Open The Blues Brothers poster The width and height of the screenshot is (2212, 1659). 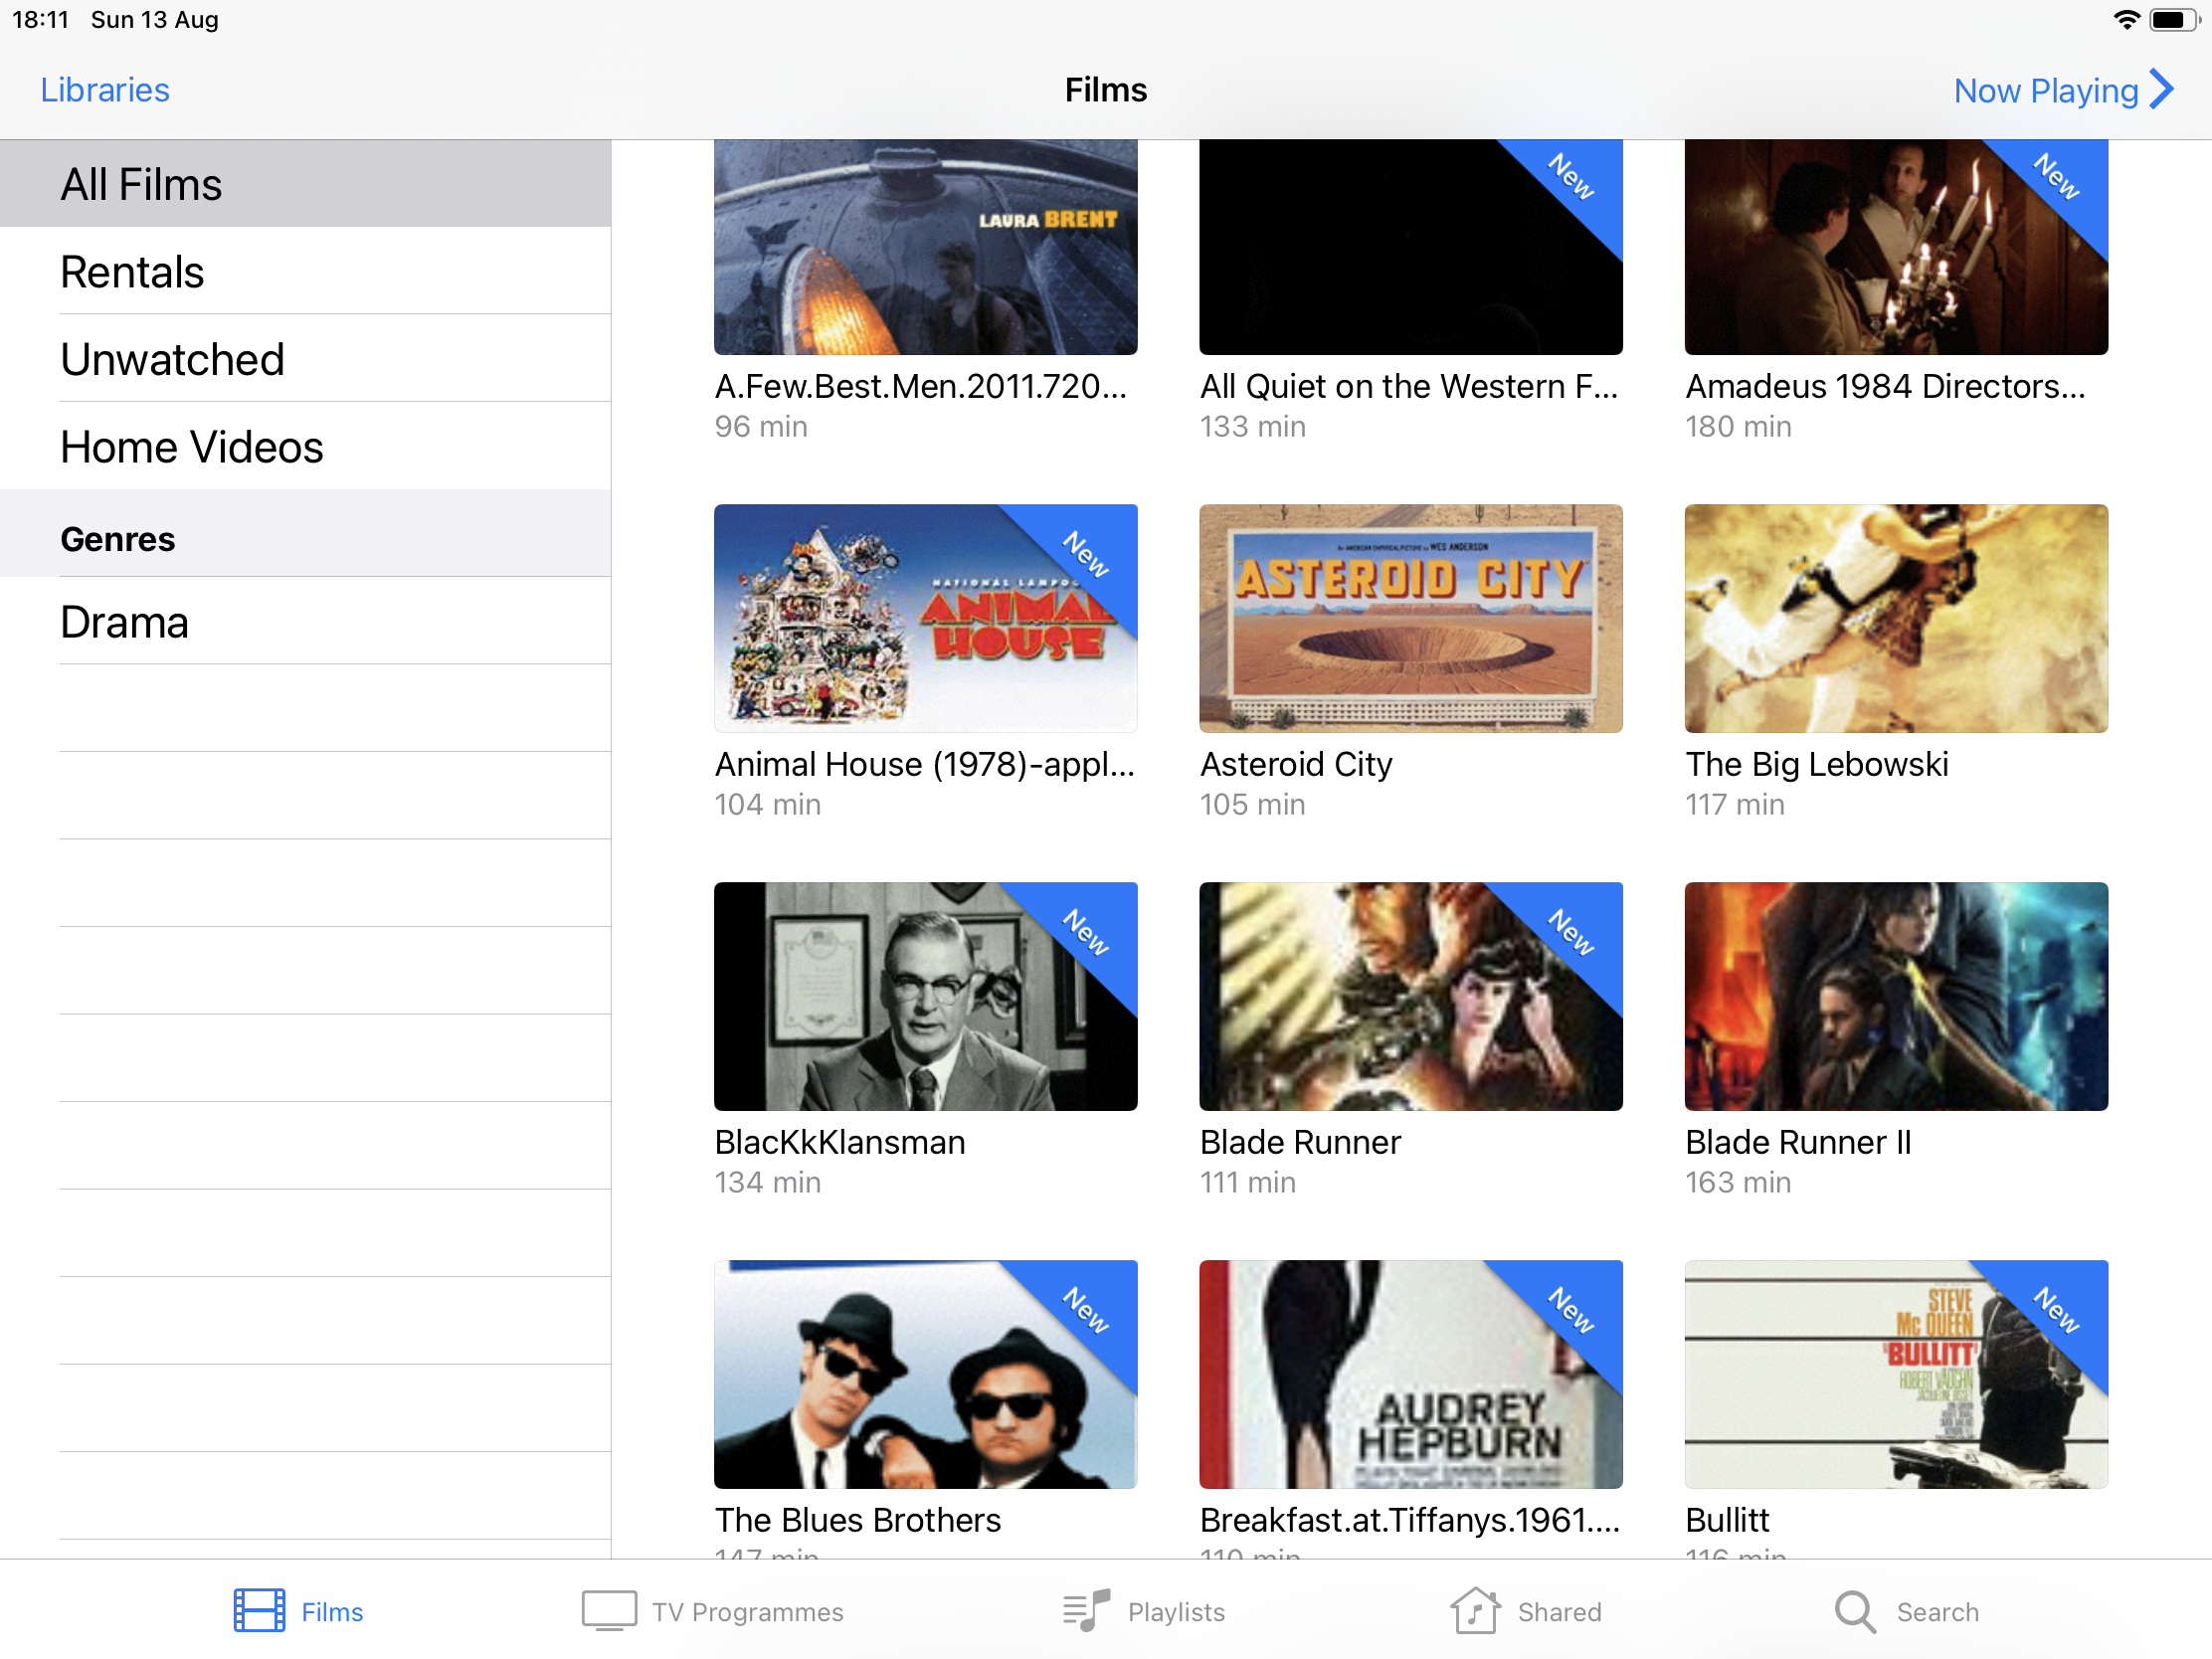(925, 1374)
